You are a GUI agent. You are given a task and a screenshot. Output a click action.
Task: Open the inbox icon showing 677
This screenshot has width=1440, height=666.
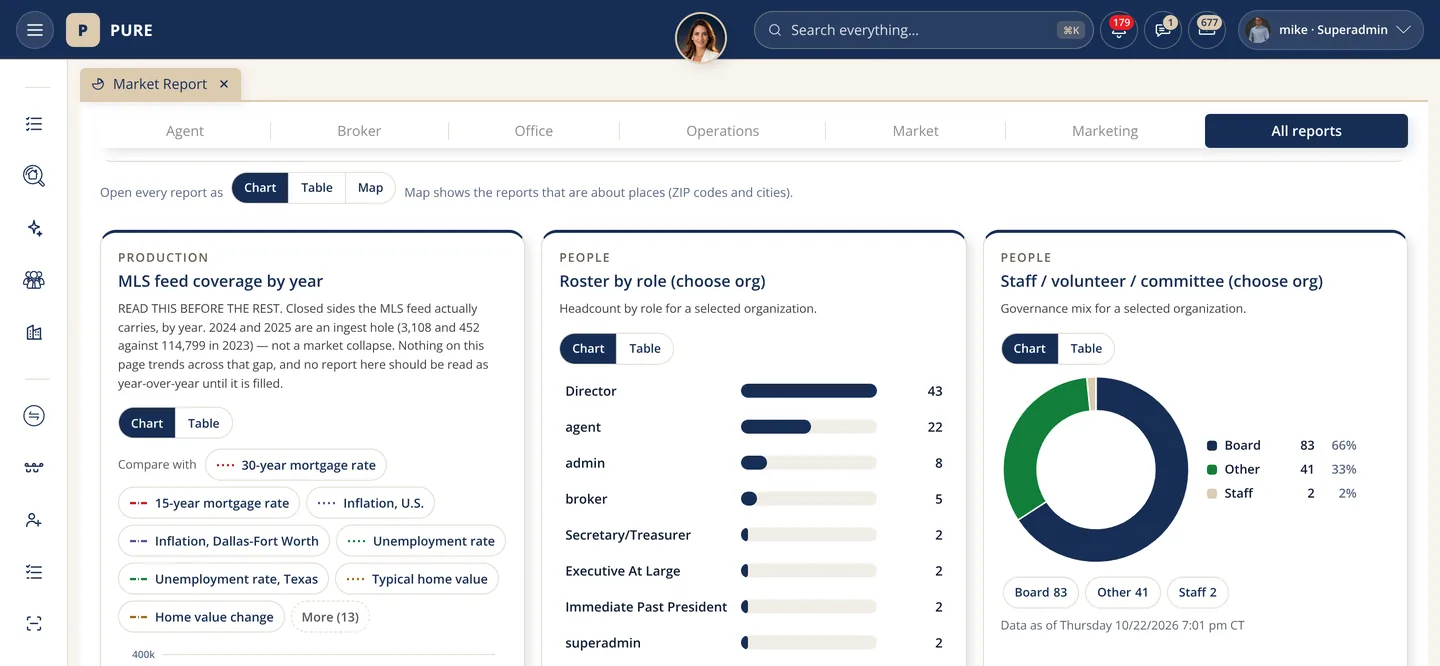pos(1207,30)
